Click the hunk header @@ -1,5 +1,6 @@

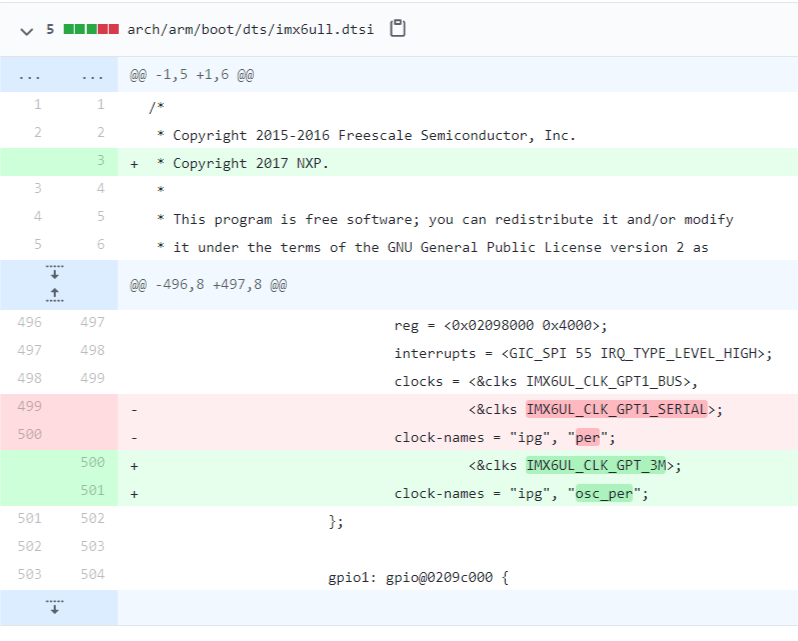[x=192, y=75]
